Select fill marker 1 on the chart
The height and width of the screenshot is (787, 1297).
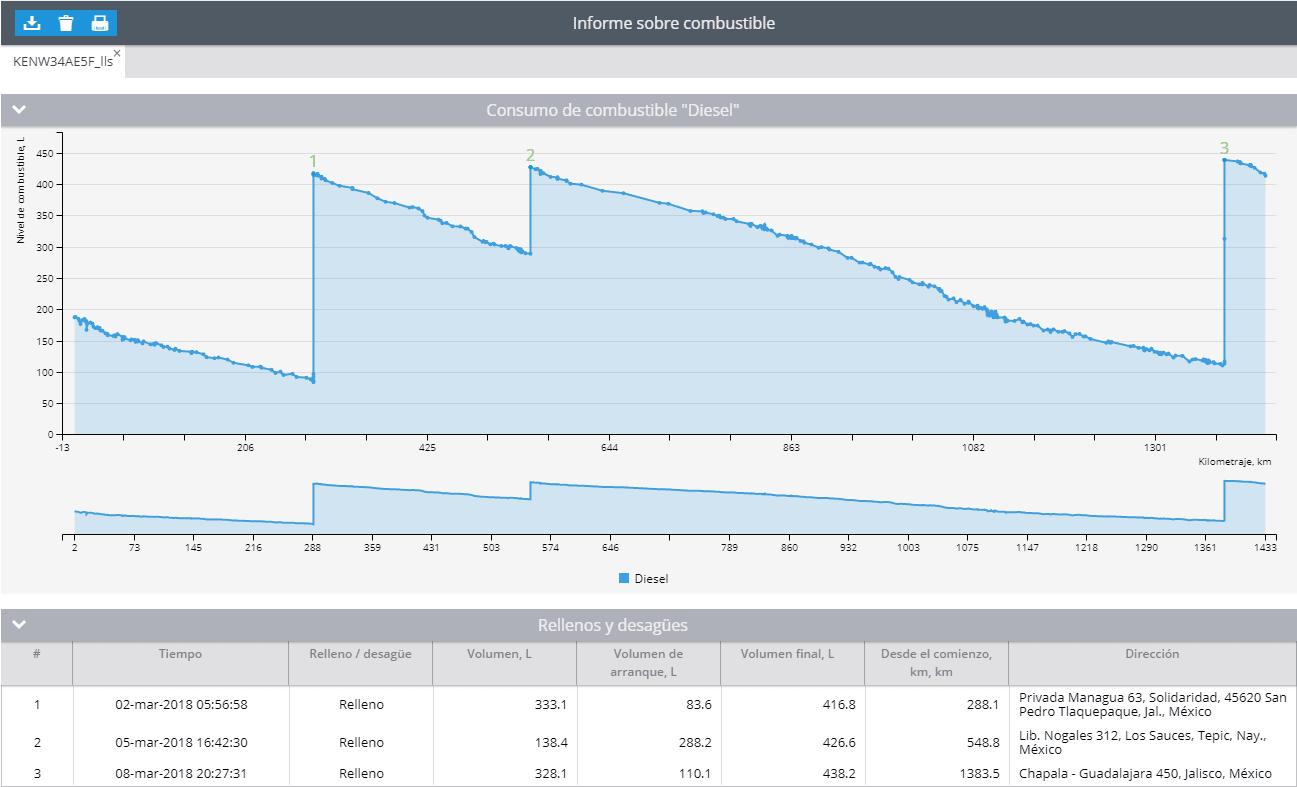coord(313,159)
